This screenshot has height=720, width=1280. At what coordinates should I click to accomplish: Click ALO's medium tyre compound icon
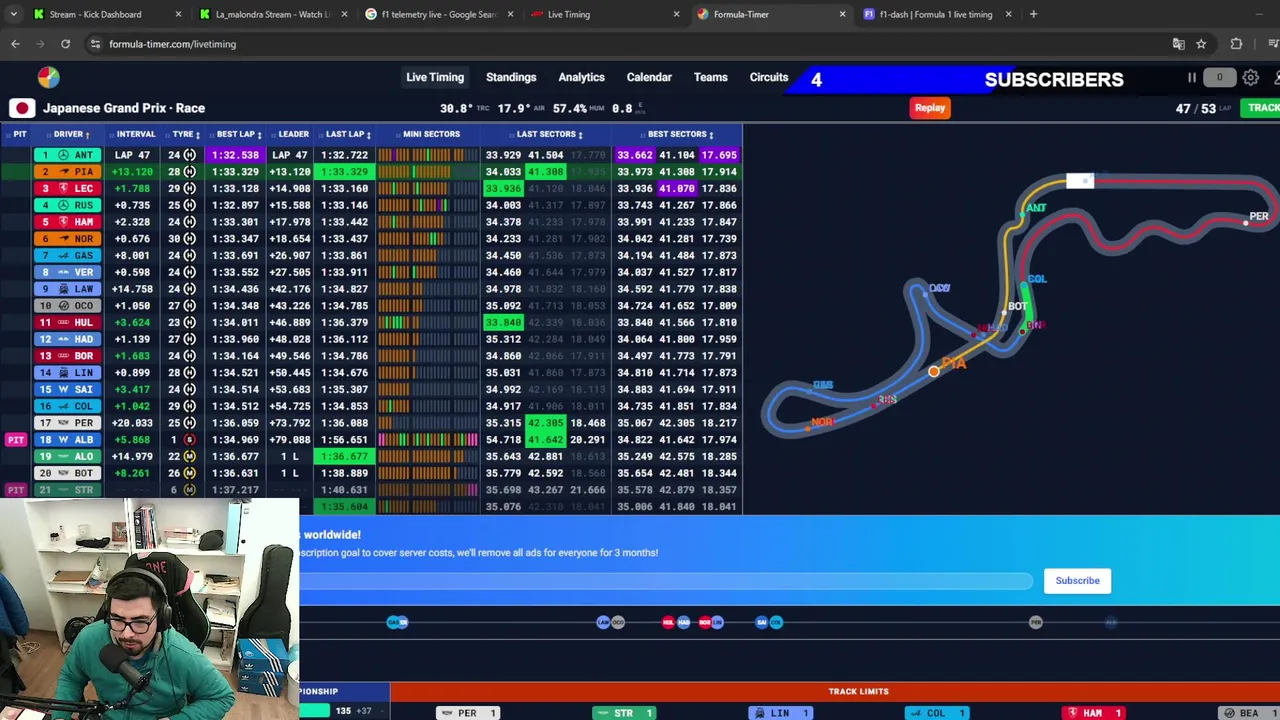pyautogui.click(x=189, y=456)
